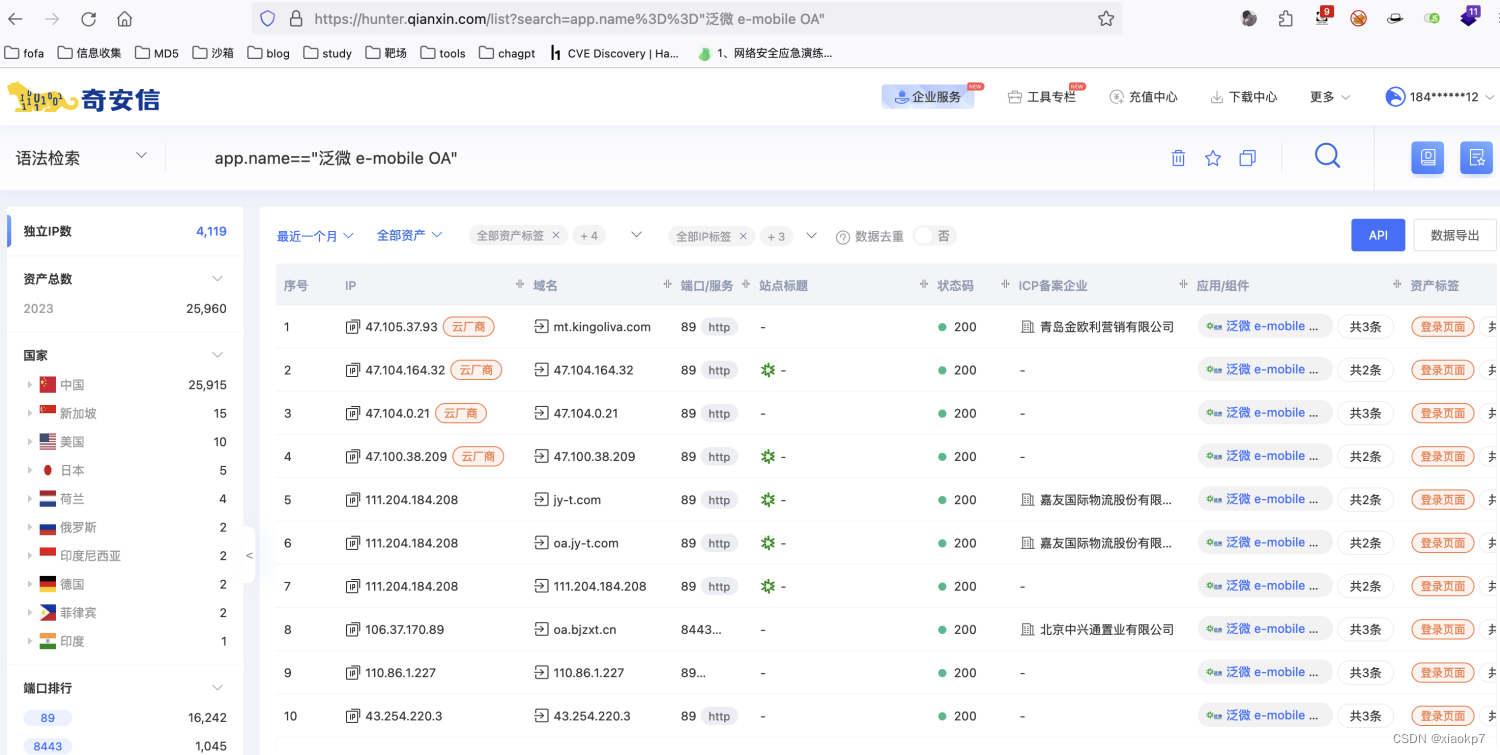Click the 独立IP数 entry in the sidebar
Screen dimensions: 1500x755
125,231
